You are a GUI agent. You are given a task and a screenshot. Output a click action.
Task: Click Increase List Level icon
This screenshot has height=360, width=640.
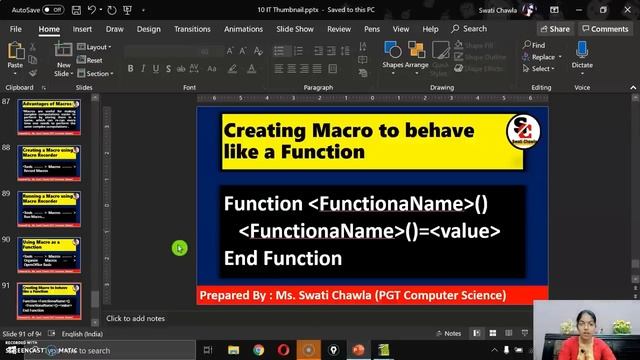click(x=331, y=51)
